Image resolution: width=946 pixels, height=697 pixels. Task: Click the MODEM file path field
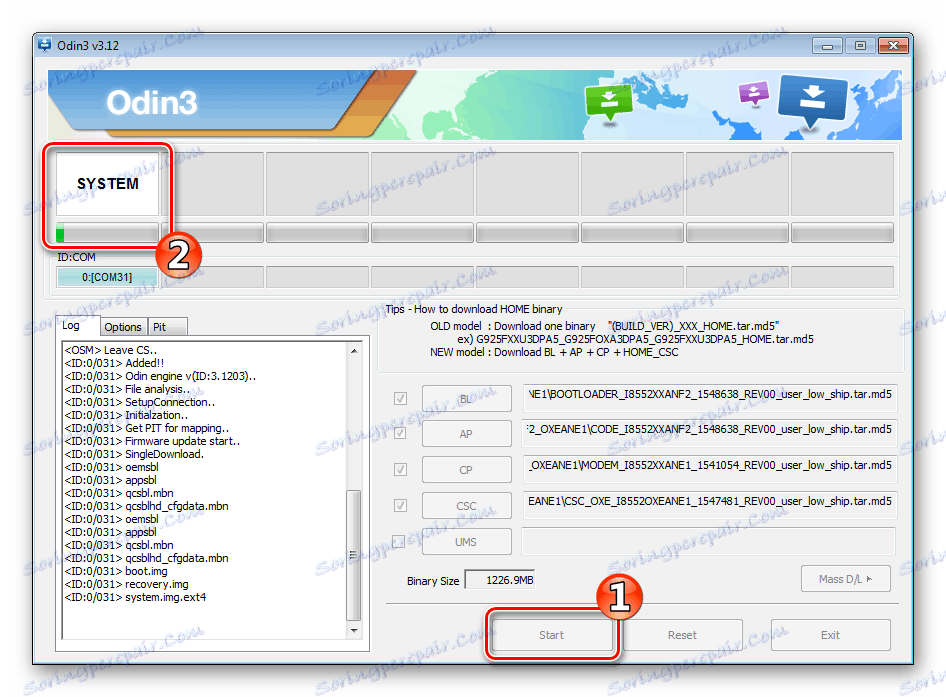(710, 469)
